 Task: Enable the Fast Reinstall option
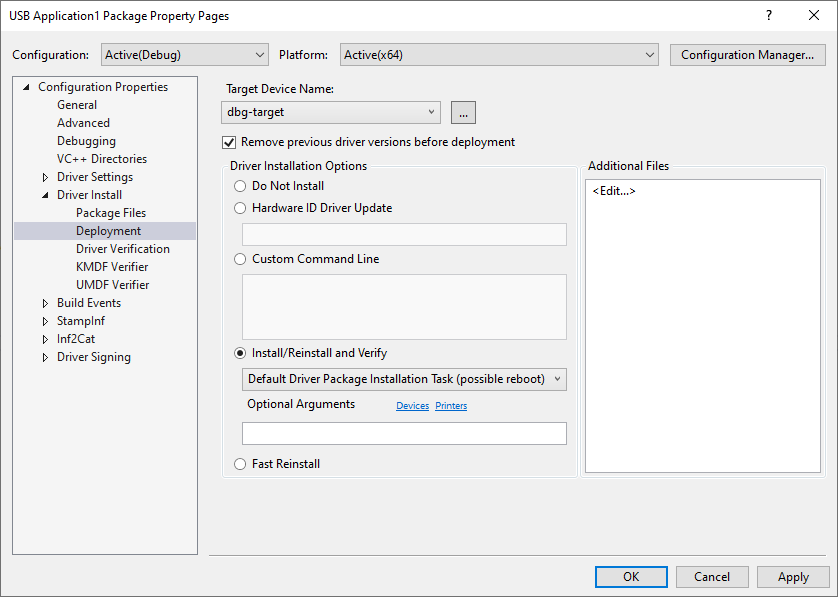click(239, 463)
